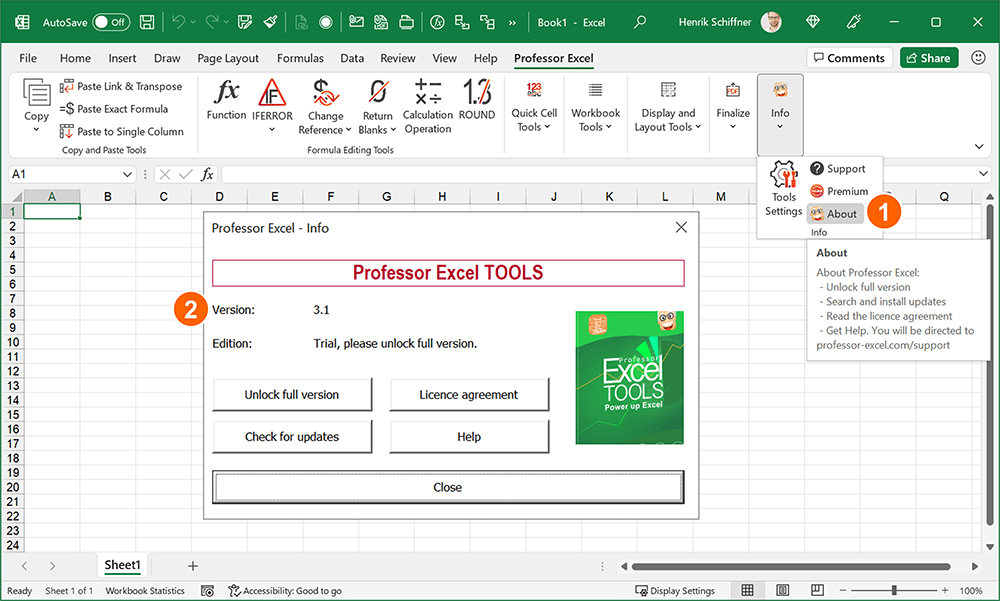Click the diamond premium icon in title bar
Viewport: 1000px width, 601px height.
(x=812, y=22)
